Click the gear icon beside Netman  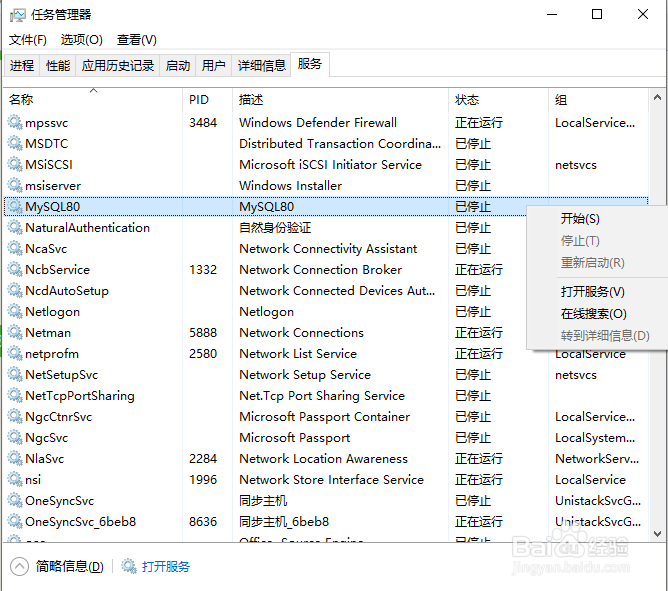pos(15,332)
